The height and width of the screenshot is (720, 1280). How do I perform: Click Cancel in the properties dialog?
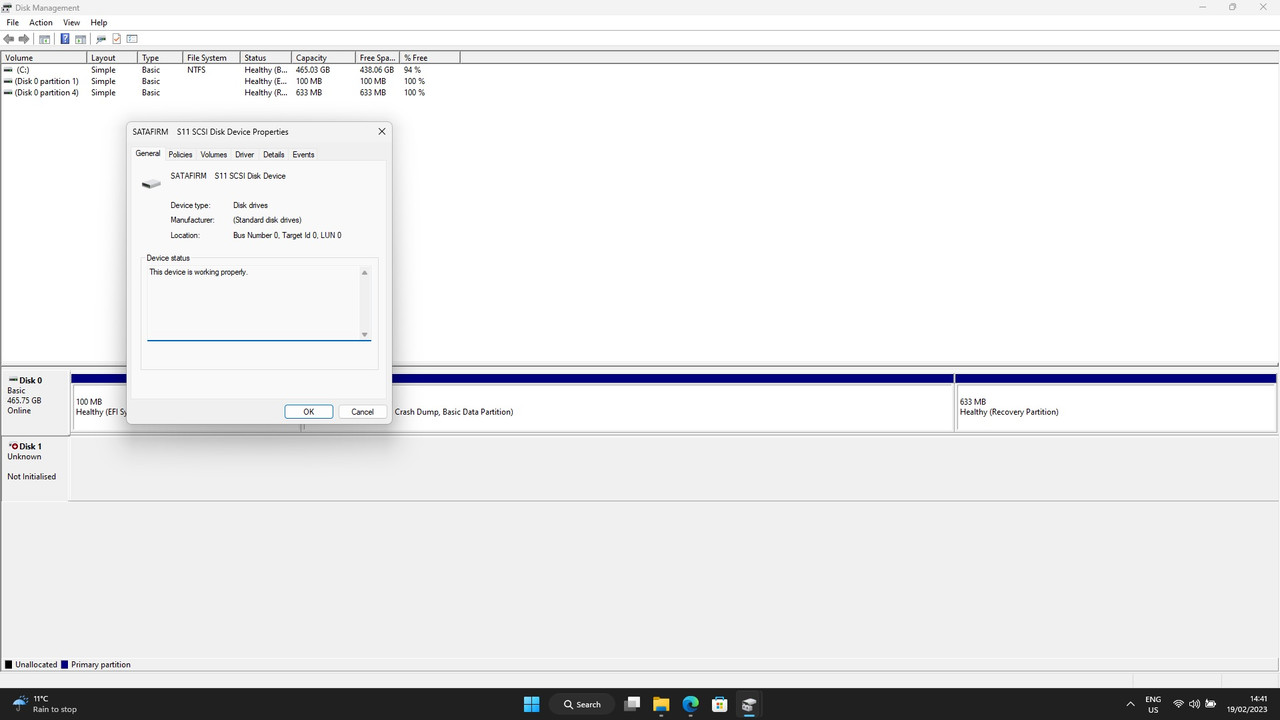click(363, 412)
